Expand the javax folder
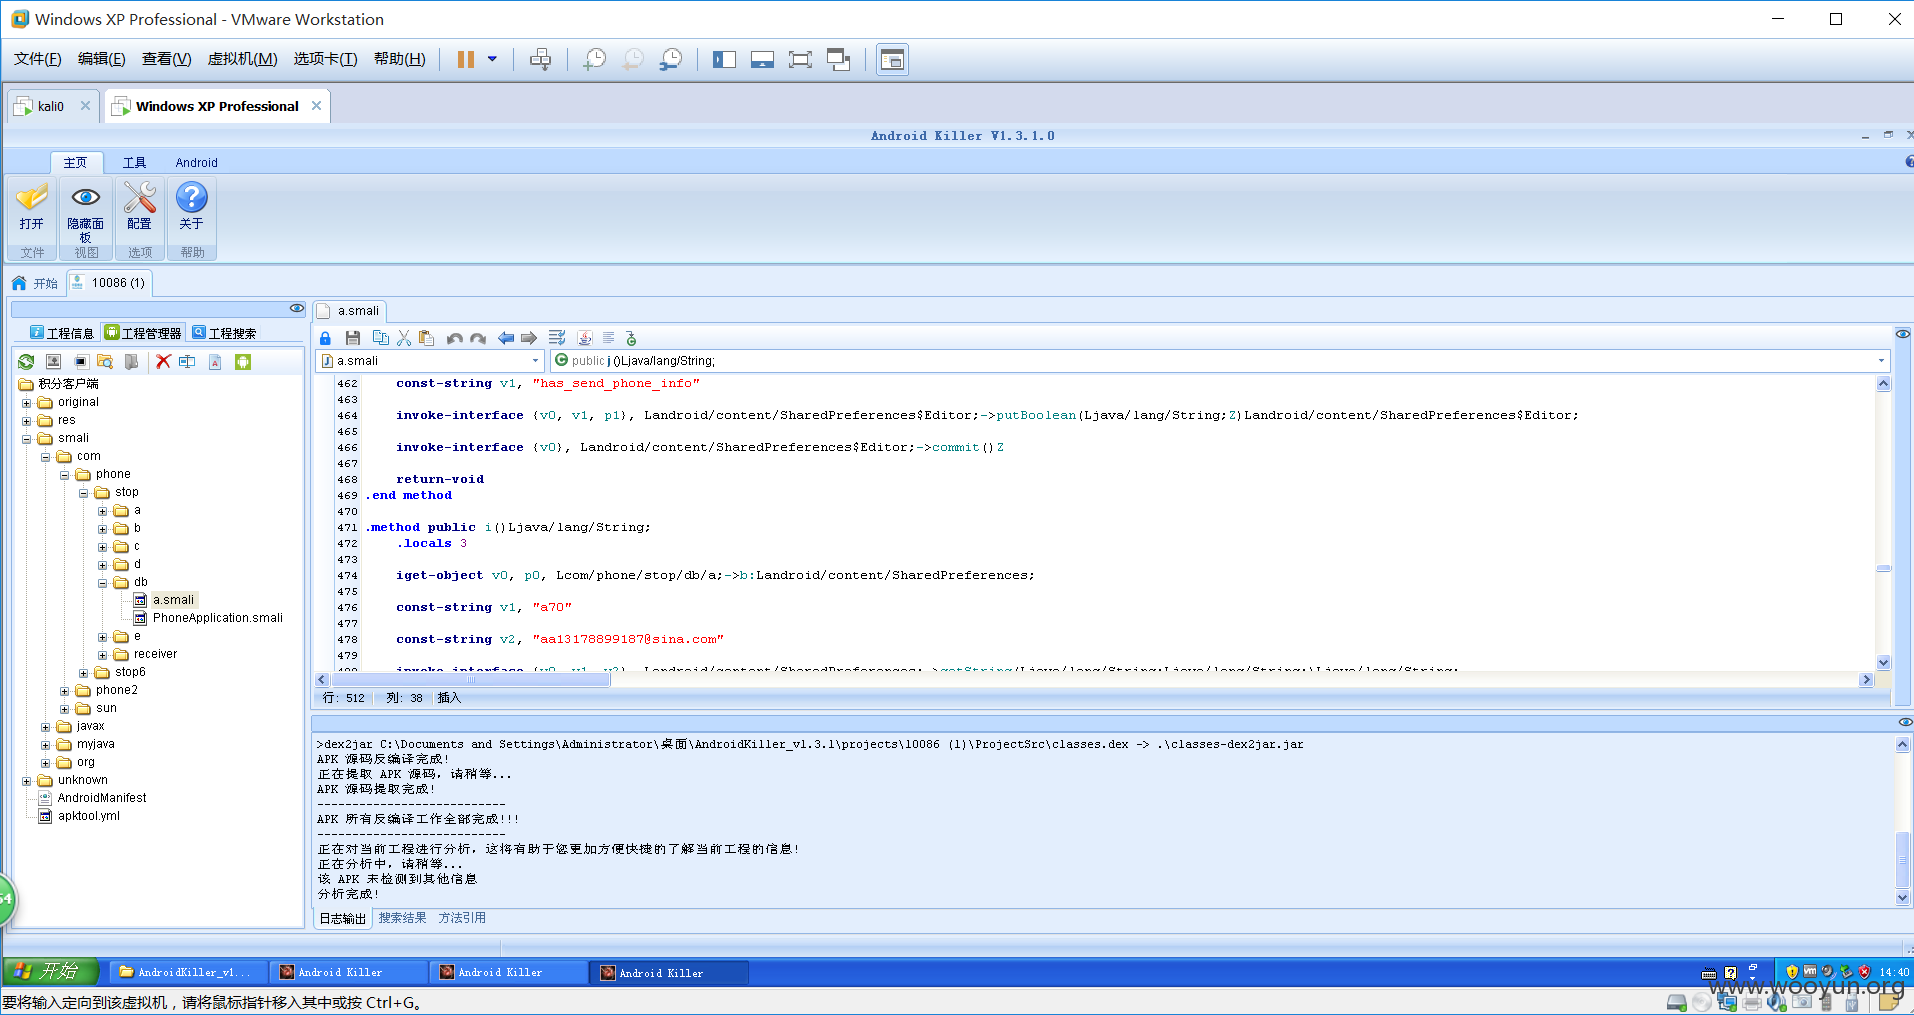Viewport: 1914px width, 1015px height. [46, 727]
